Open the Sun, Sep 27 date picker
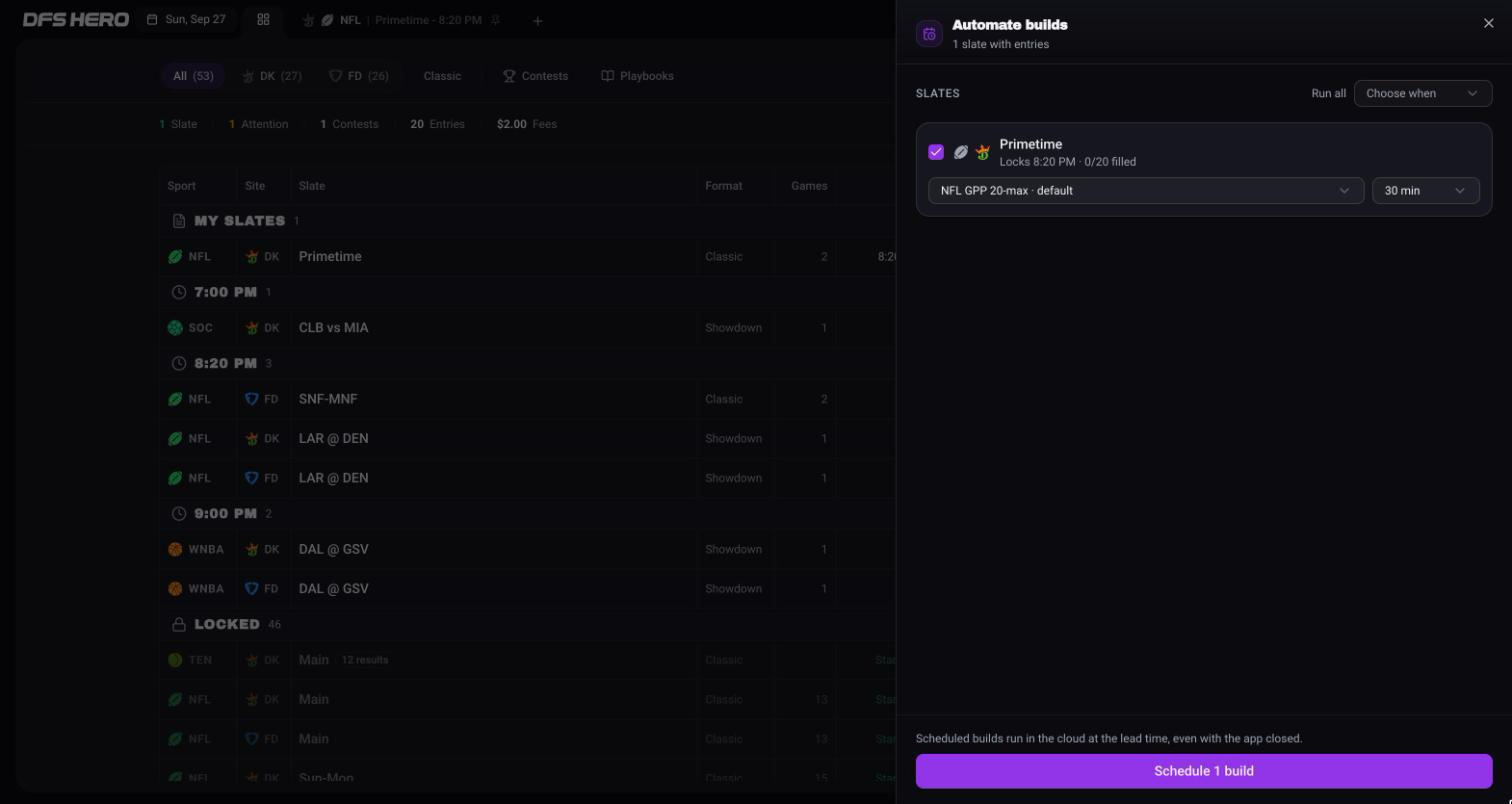This screenshot has width=1512, height=804. (x=187, y=19)
